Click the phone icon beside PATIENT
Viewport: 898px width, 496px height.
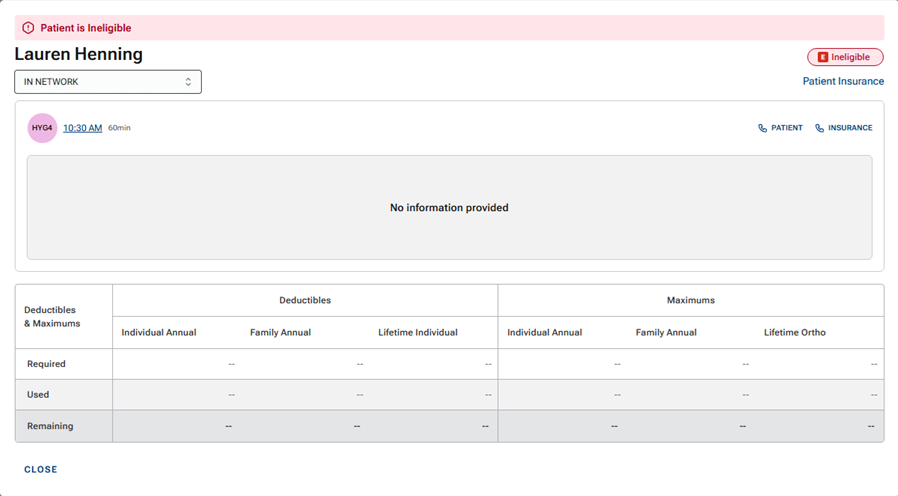763,128
